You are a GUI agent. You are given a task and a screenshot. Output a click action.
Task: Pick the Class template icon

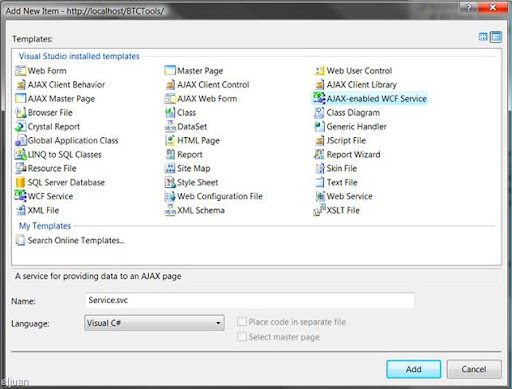170,113
